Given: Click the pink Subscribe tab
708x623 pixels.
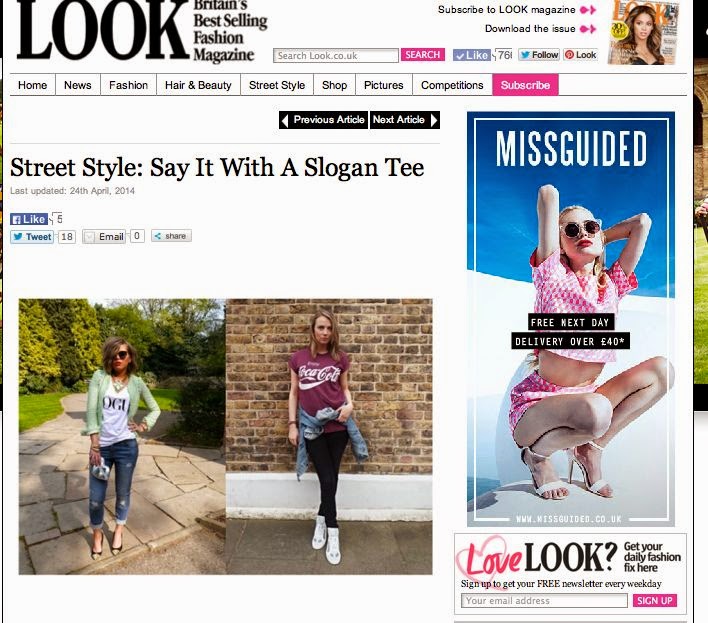Looking at the screenshot, I should [525, 85].
